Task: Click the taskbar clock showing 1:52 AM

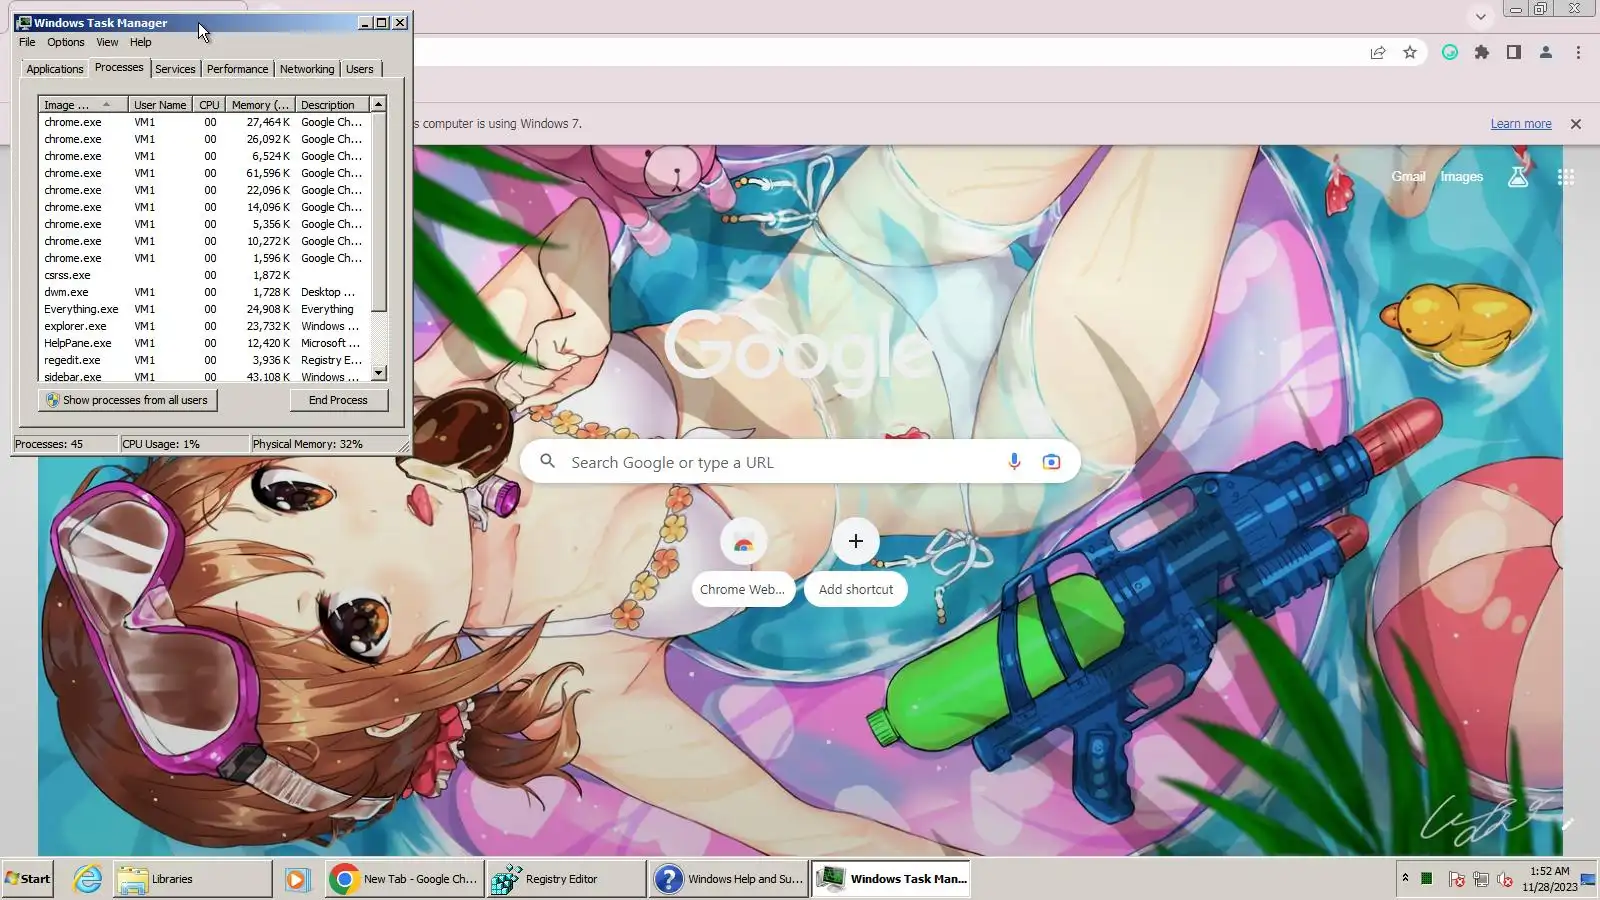Action: click(x=1549, y=879)
